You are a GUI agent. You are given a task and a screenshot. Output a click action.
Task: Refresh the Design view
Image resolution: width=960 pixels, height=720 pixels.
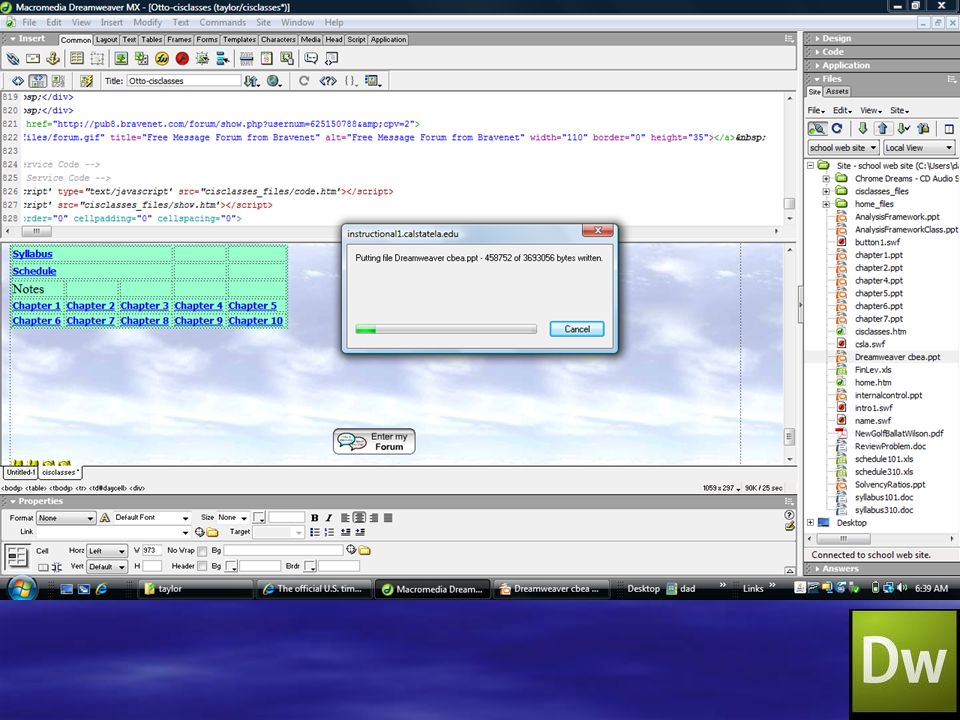(304, 81)
